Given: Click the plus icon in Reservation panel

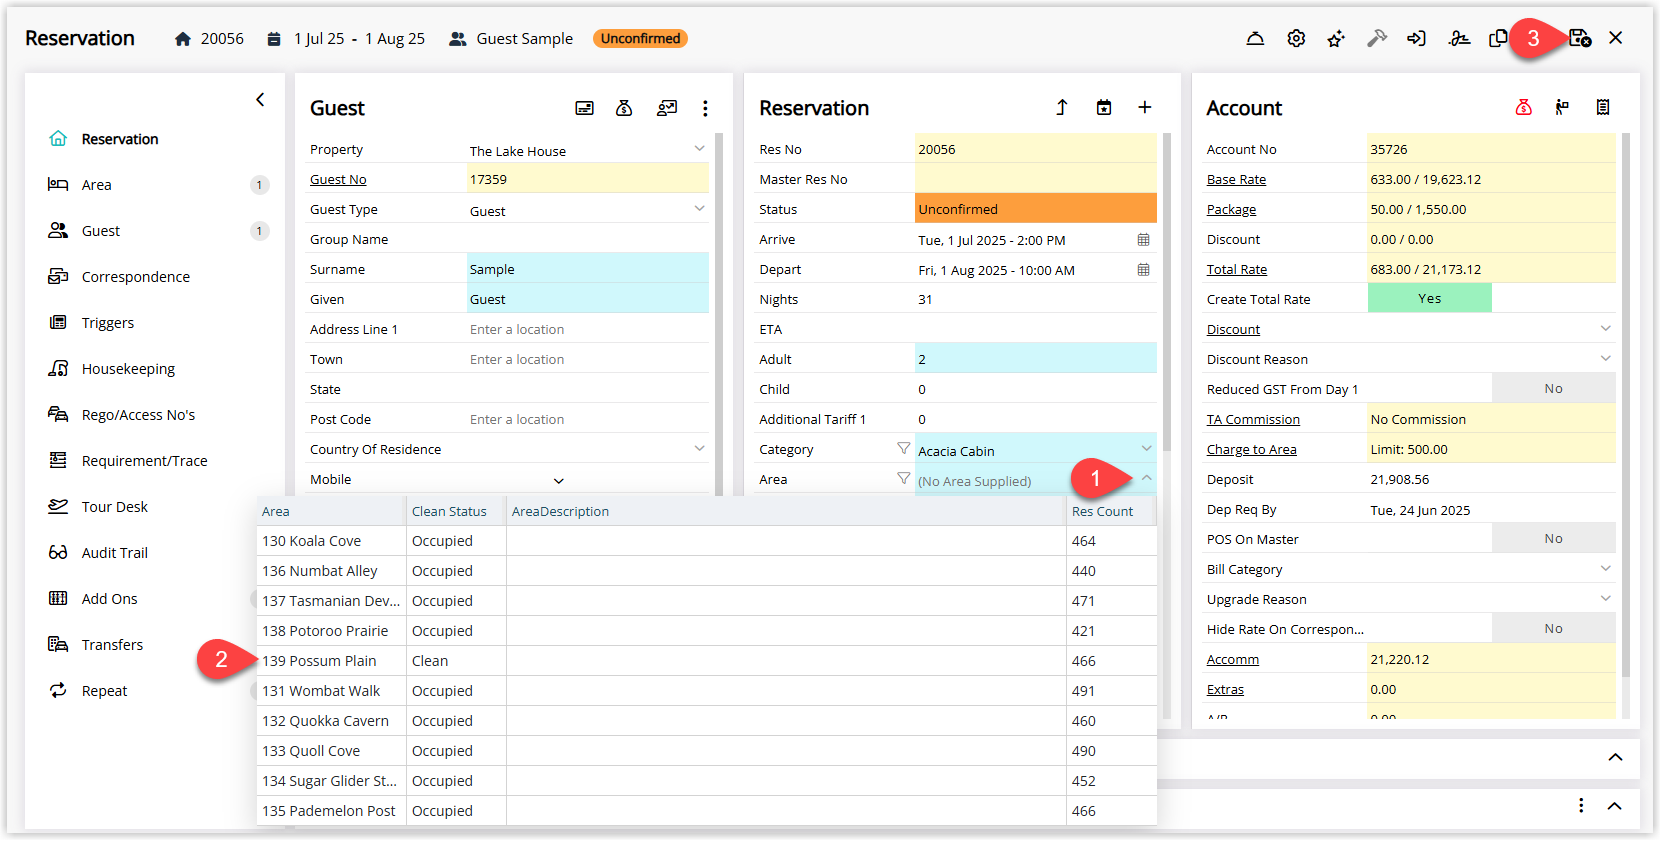Looking at the screenshot, I should point(1145,107).
